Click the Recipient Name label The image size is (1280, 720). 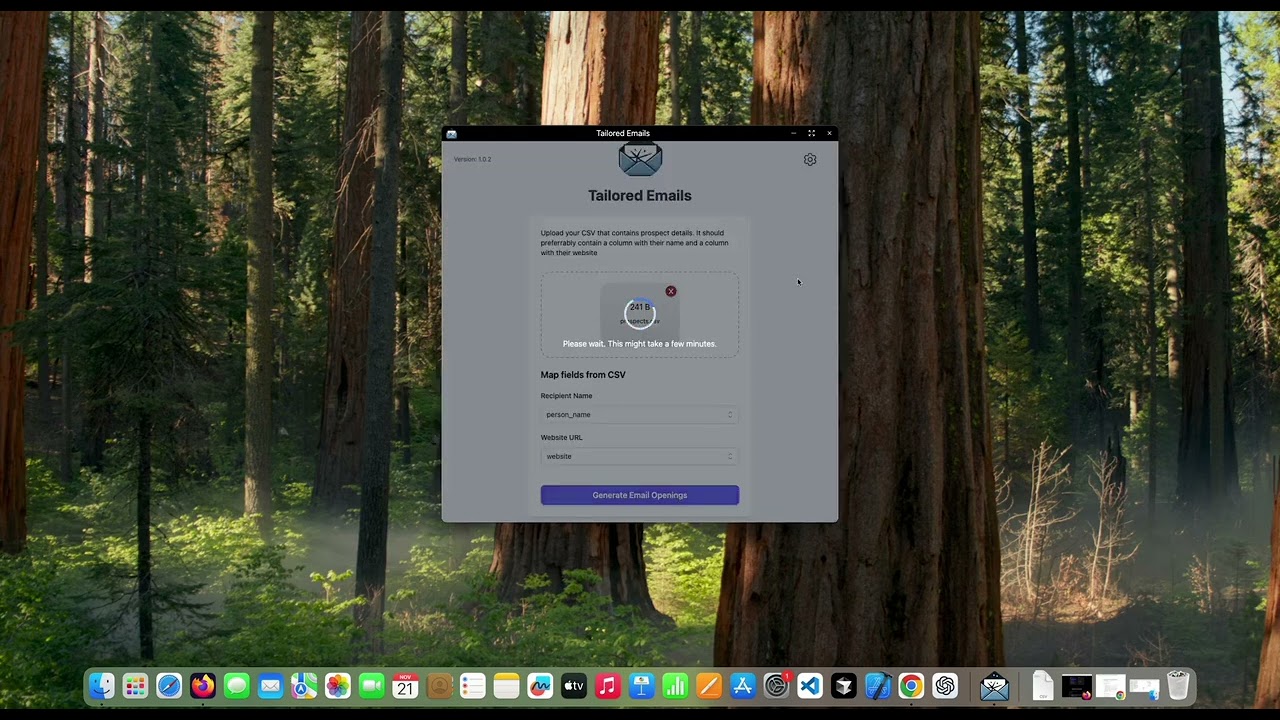coord(566,396)
